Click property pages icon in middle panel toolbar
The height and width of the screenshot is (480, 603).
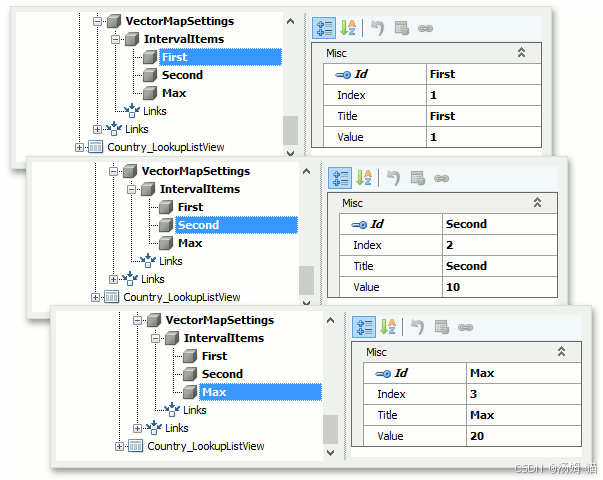(x=418, y=178)
